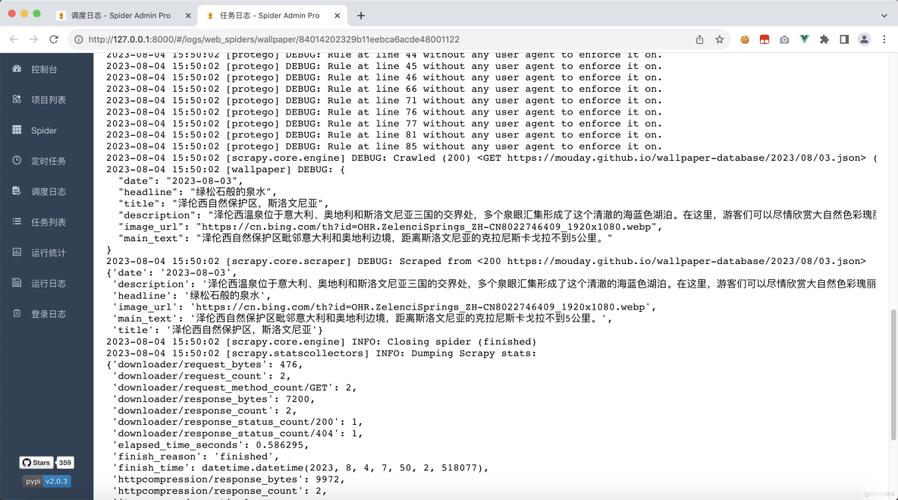Click the GitHub Stars badge
Image resolution: width=898 pixels, height=500 pixels.
tap(36, 462)
